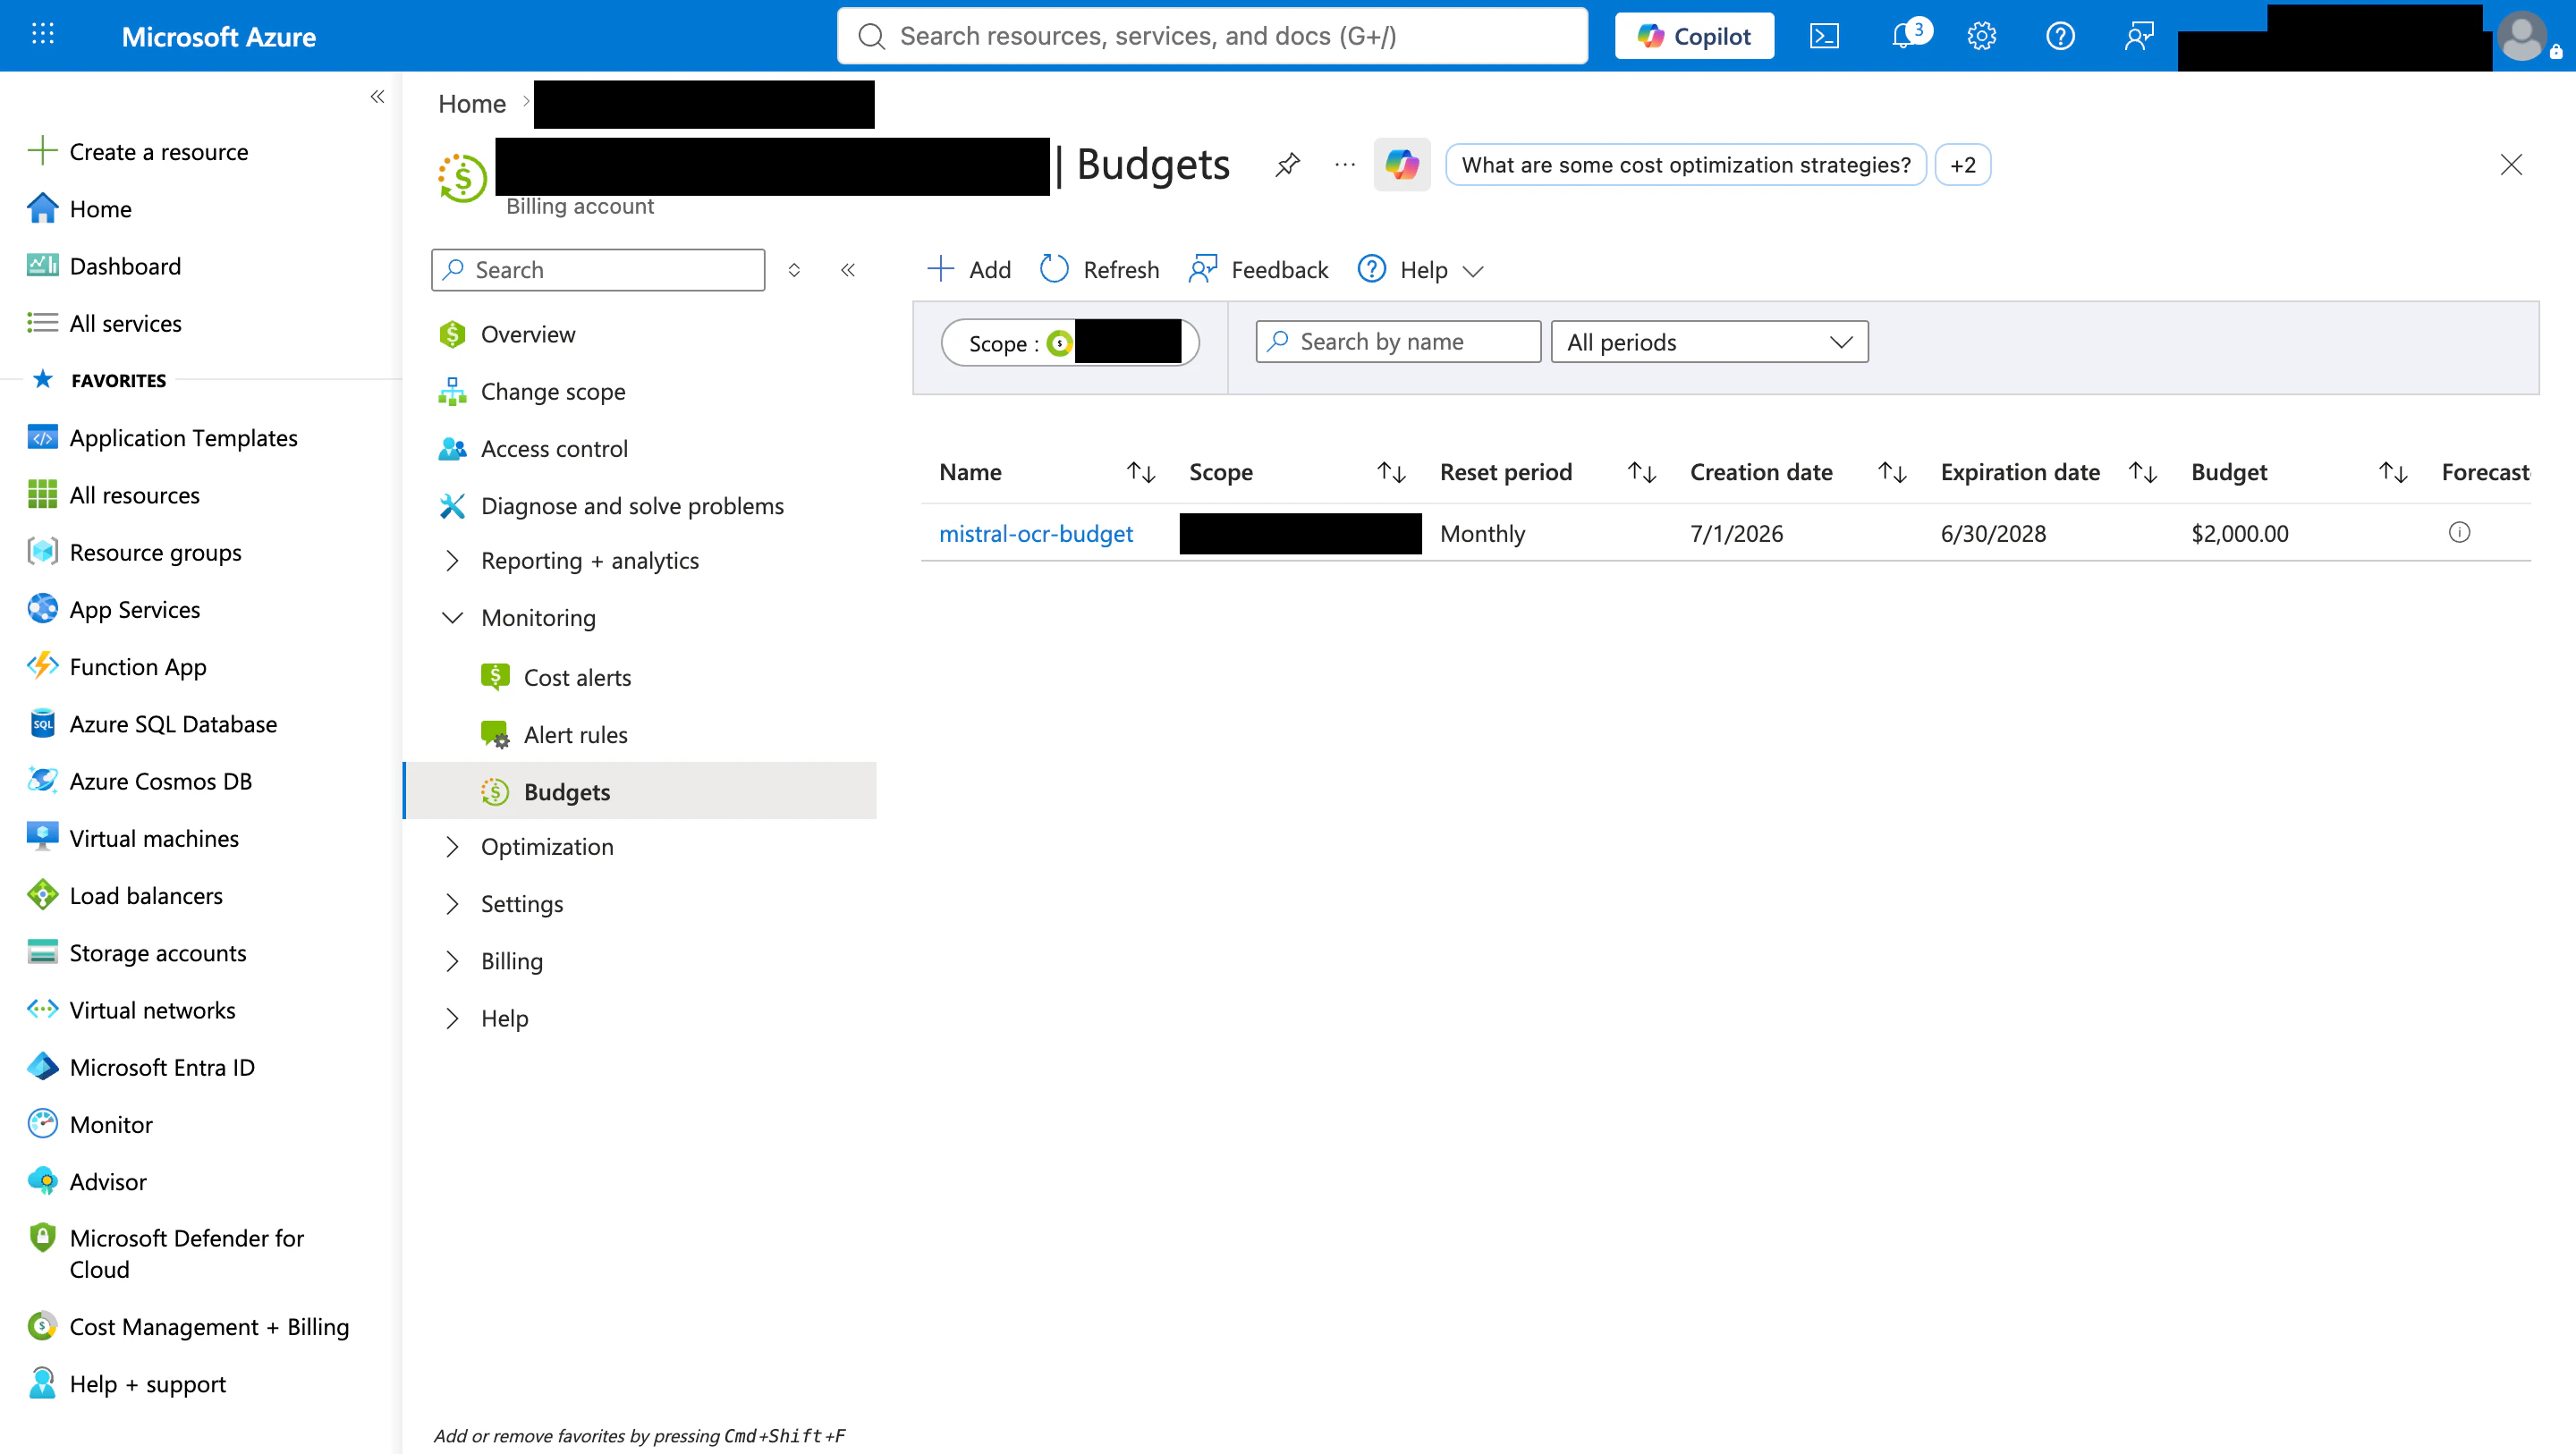View notifications bell icon
Image resolution: width=2576 pixels, height=1454 pixels.
1903,36
